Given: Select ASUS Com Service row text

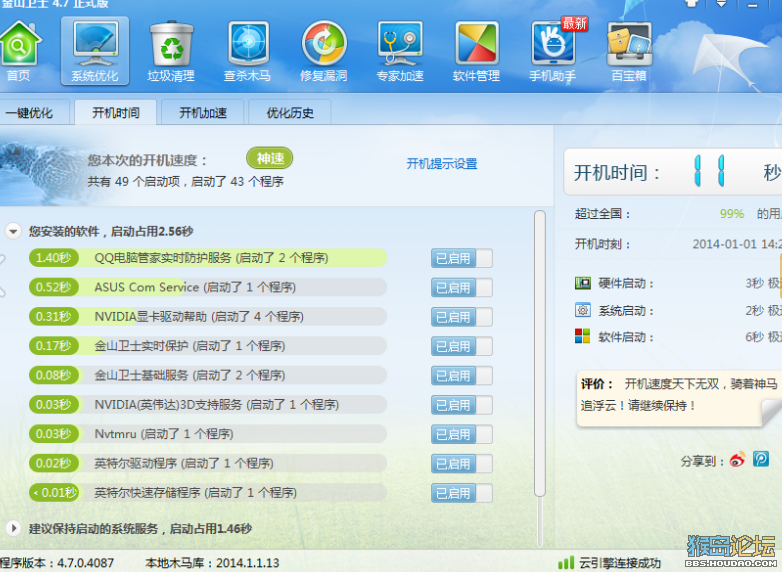Looking at the screenshot, I should 195,287.
